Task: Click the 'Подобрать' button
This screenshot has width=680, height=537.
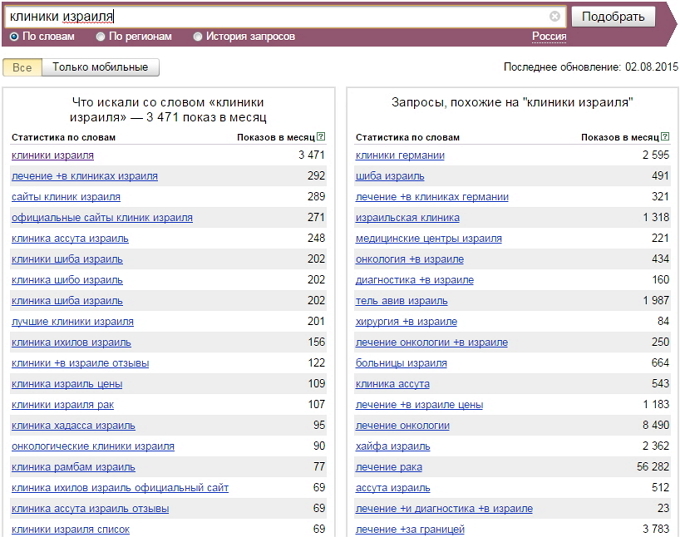Action: pyautogui.click(x=613, y=17)
